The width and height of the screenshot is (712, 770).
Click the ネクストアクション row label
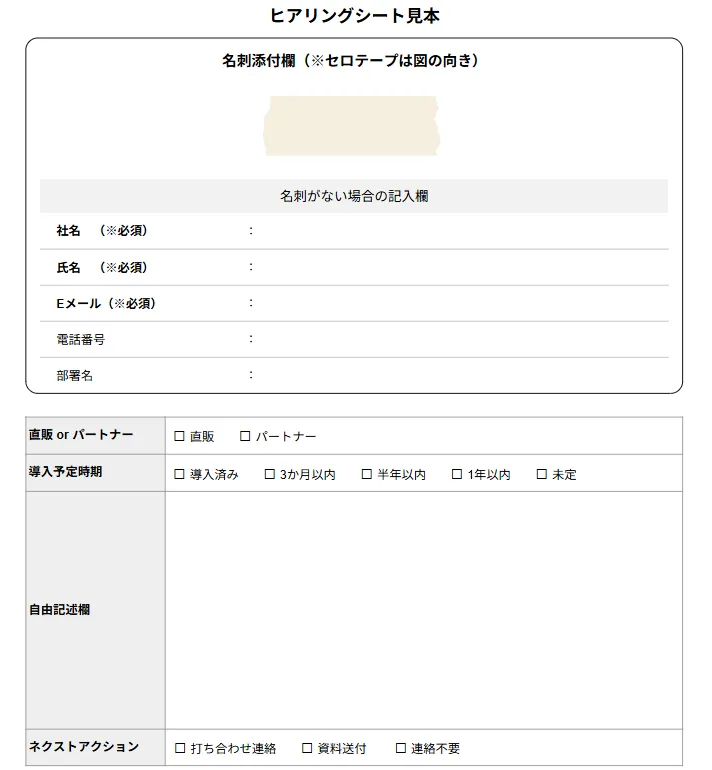pyautogui.click(x=84, y=747)
